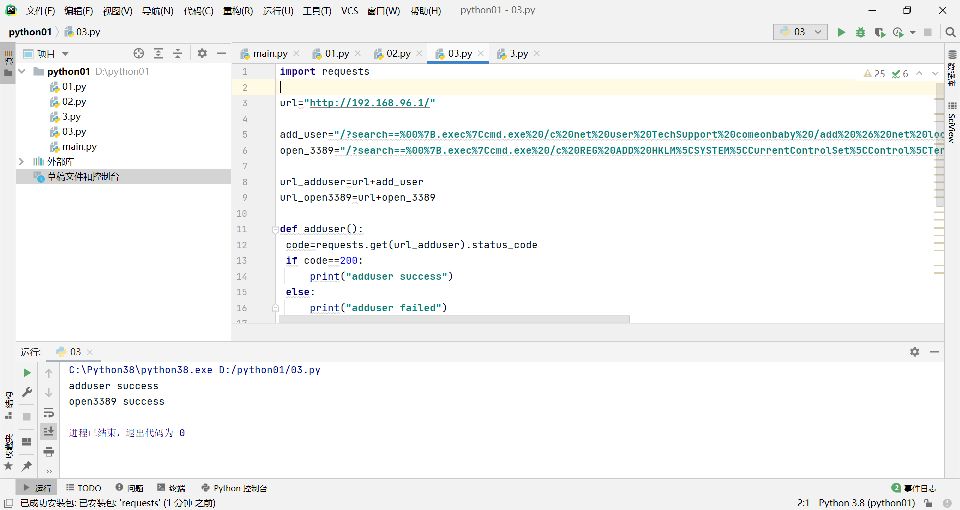
Task: Rerun 03 from the run panel play icon
Action: (27, 372)
